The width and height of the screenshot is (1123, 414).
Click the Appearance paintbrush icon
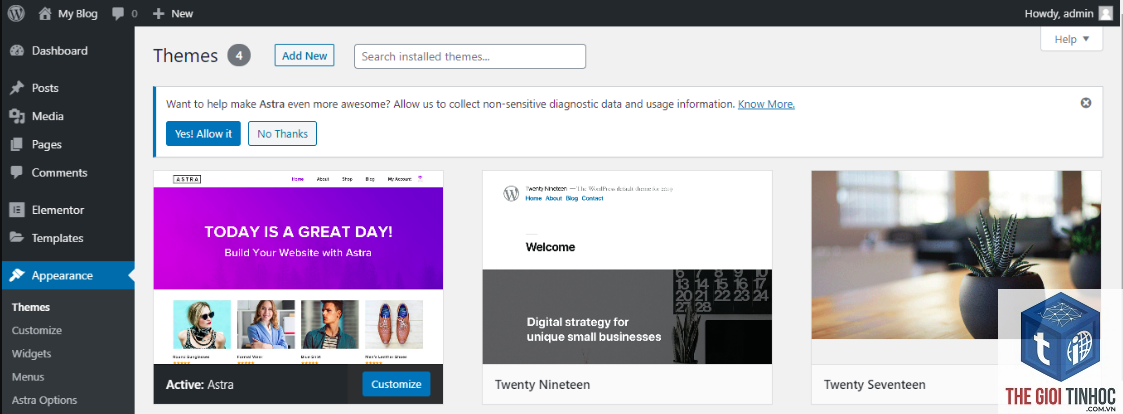point(17,276)
